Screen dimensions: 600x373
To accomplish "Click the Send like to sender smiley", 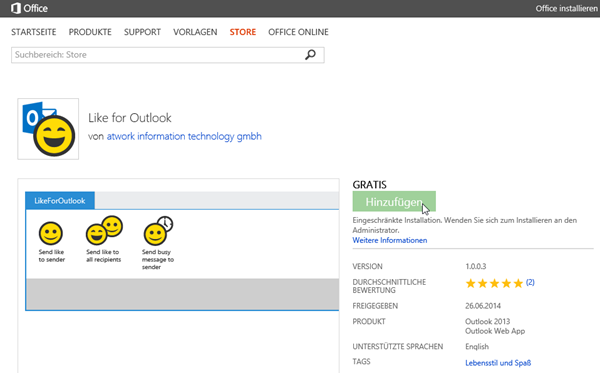I will (51, 233).
